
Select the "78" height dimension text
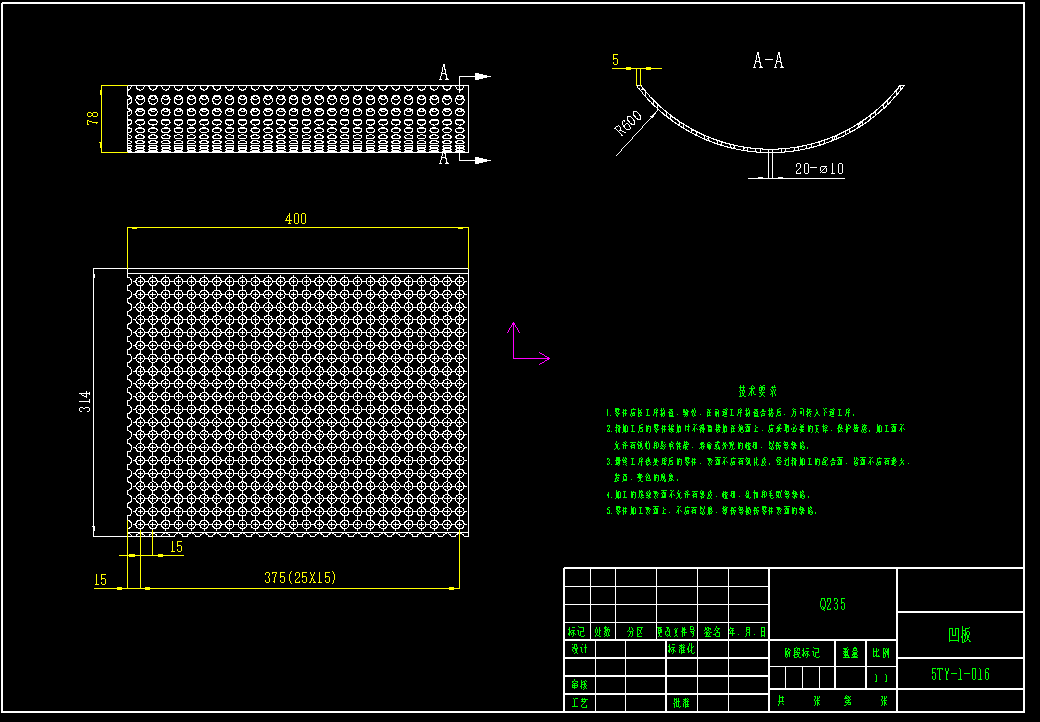pyautogui.click(x=94, y=118)
